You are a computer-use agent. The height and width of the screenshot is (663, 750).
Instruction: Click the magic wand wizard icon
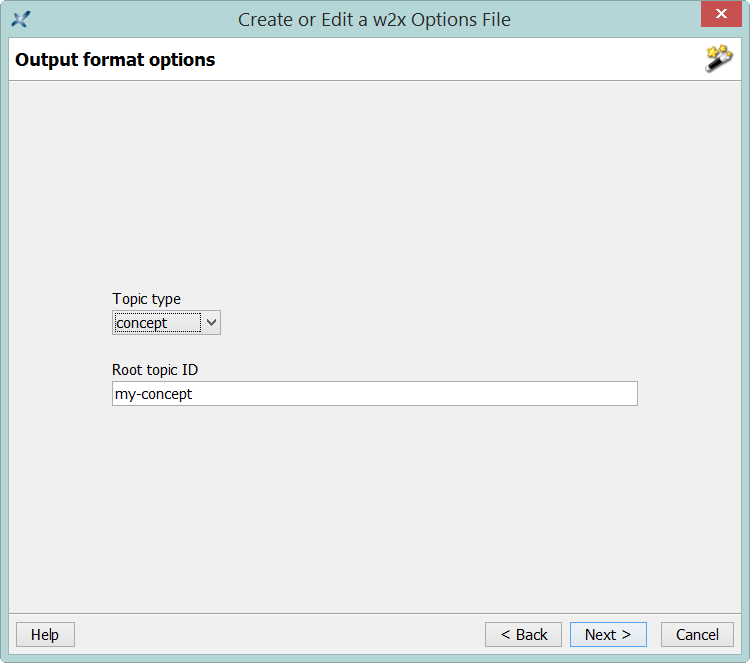click(x=718, y=58)
